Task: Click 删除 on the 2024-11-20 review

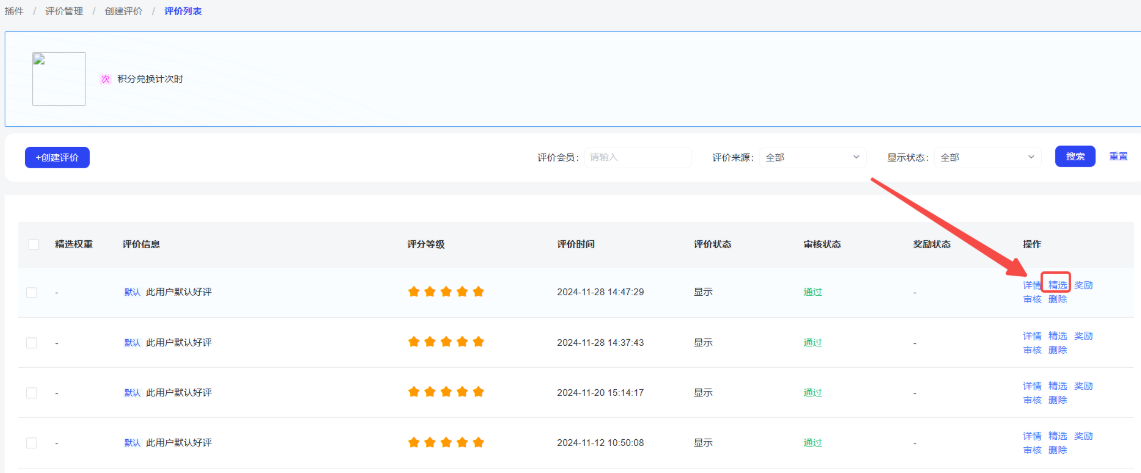Action: click(1057, 400)
